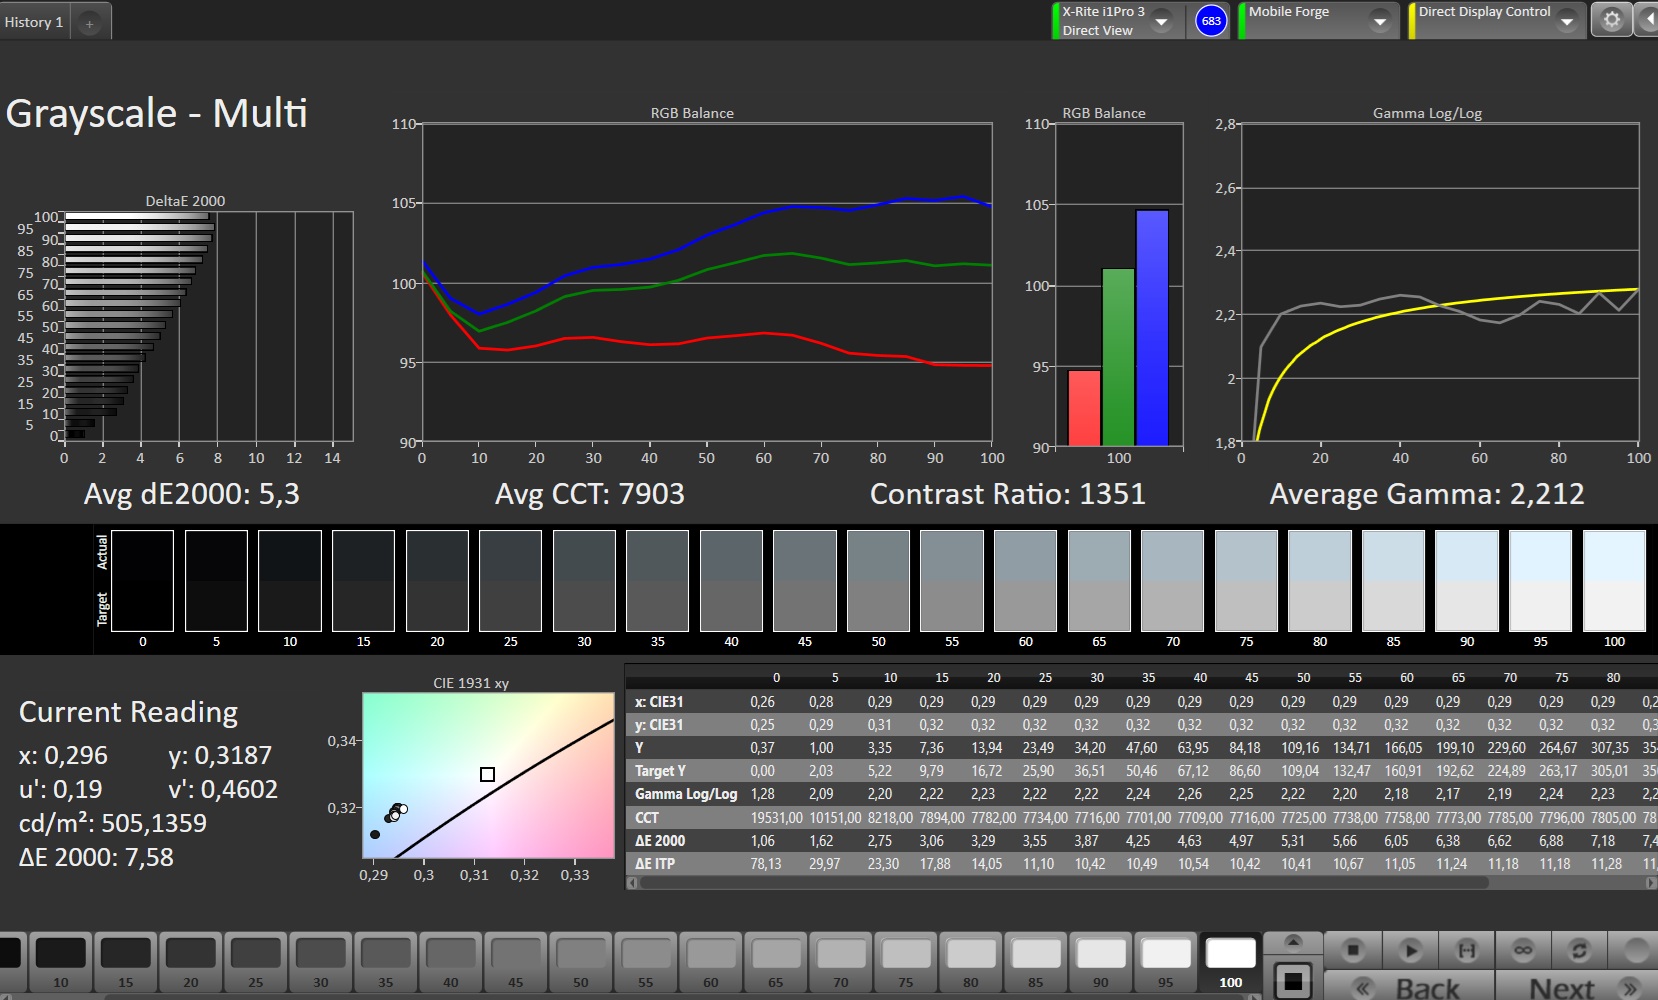Click the Back navigation button
This screenshot has width=1658, height=1000.
(x=1410, y=988)
